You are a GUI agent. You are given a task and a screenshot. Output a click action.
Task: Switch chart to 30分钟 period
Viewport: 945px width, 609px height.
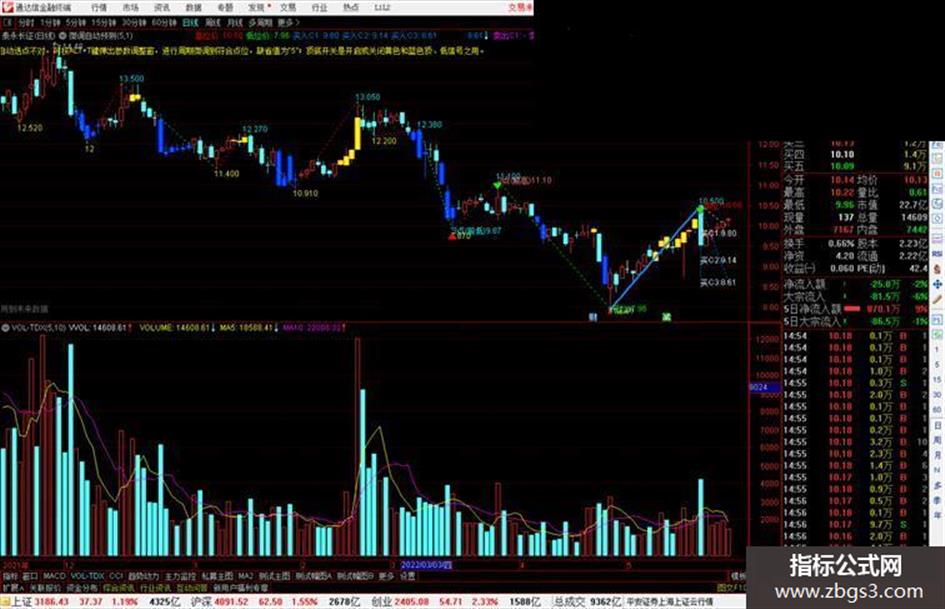tap(134, 22)
